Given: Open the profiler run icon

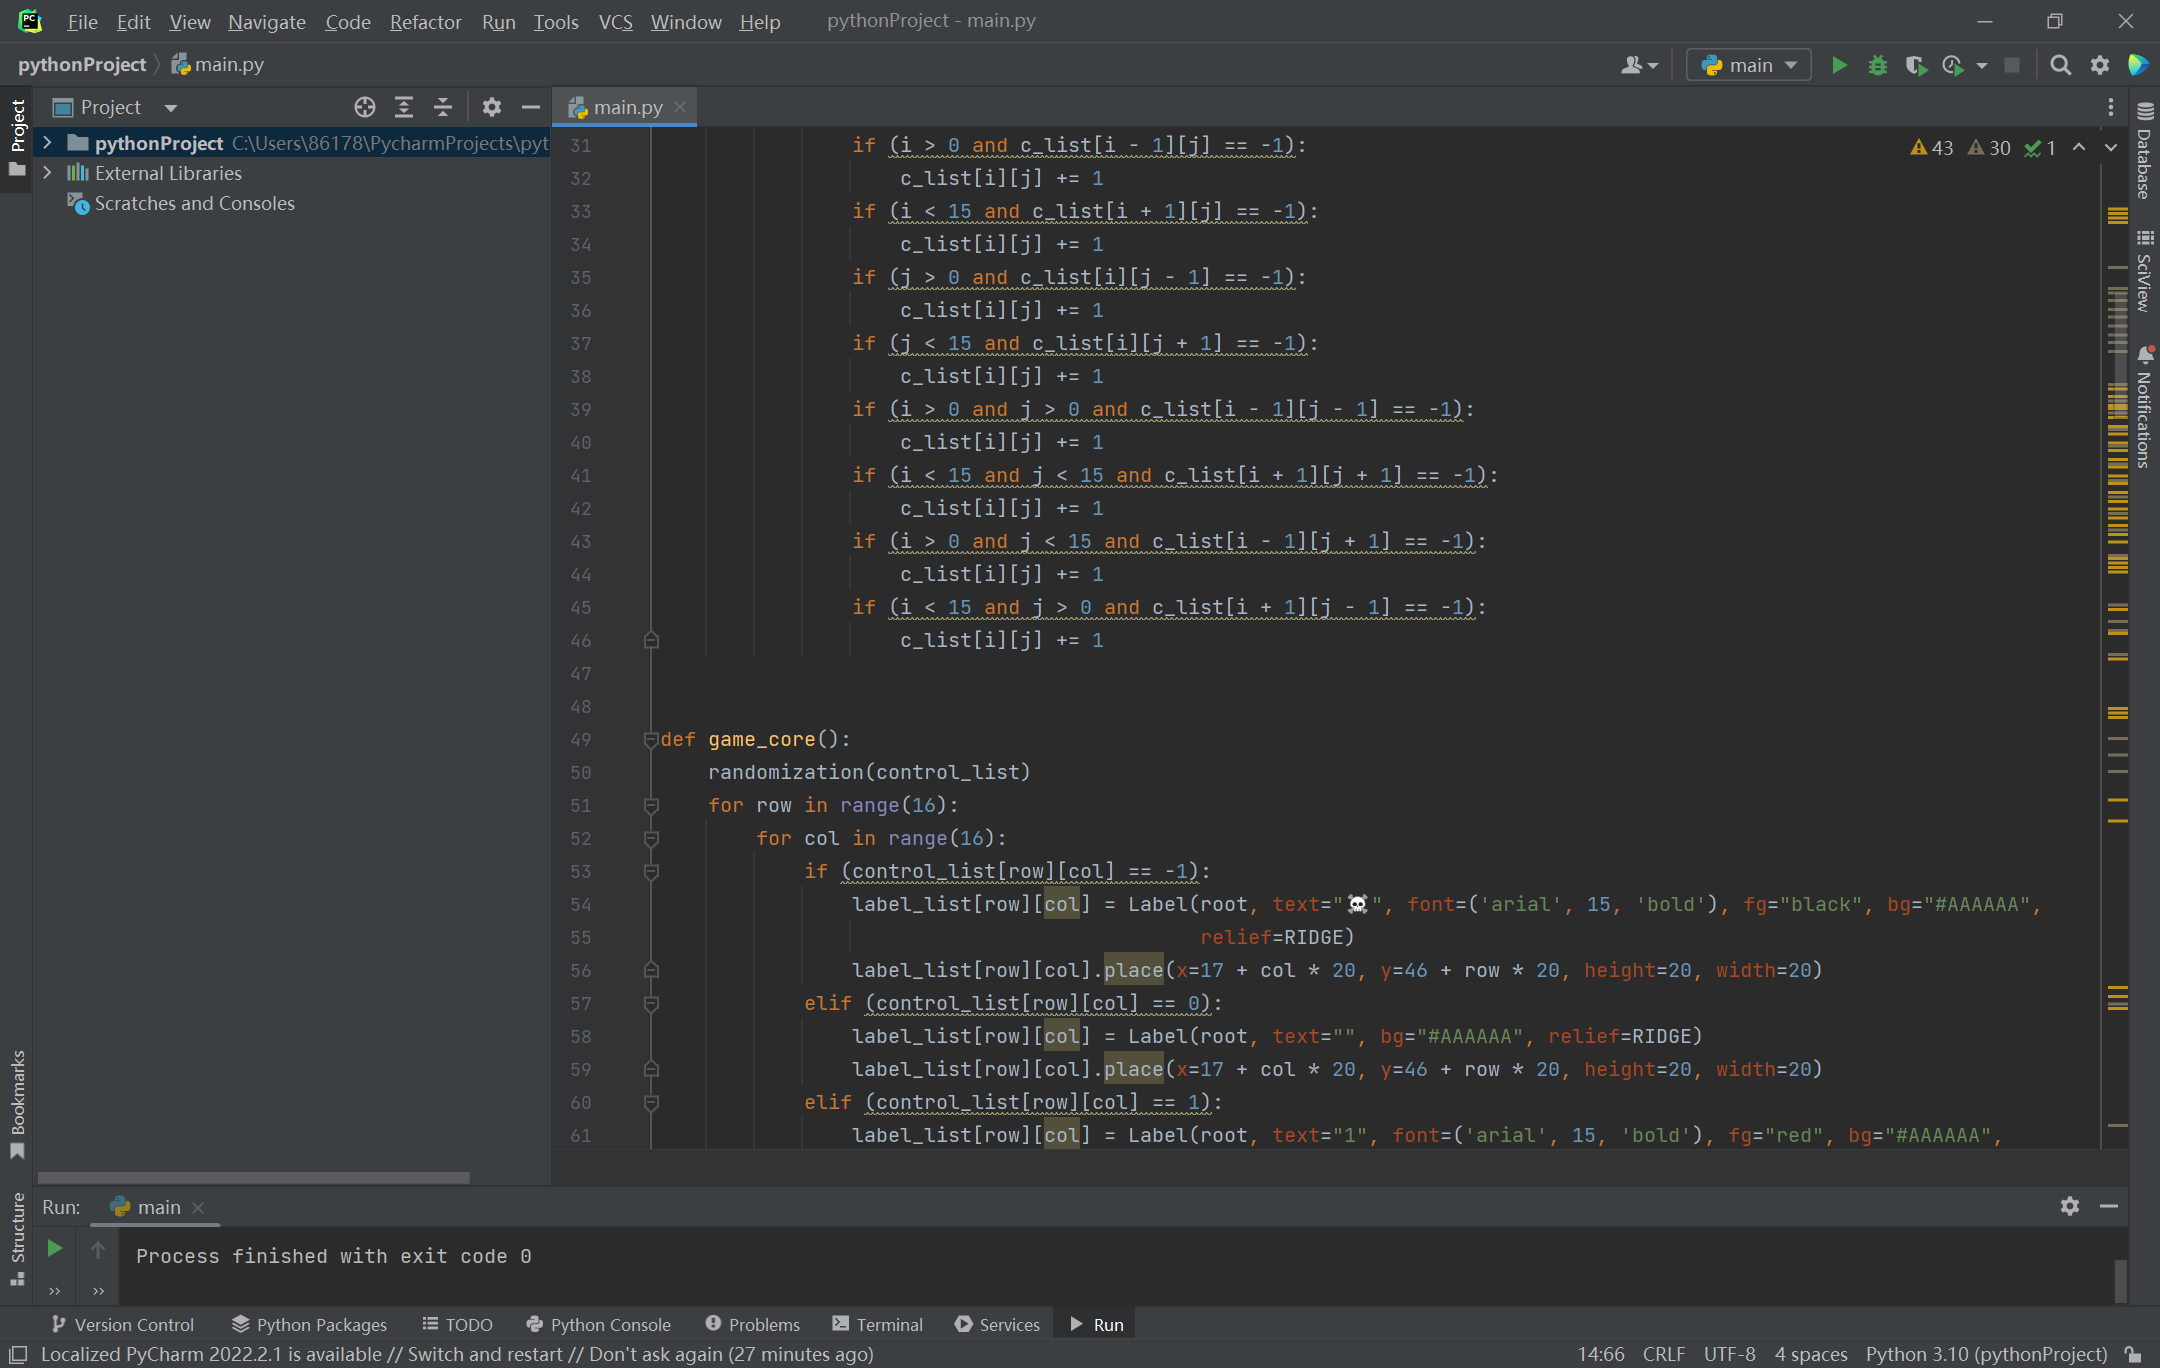Looking at the screenshot, I should (x=1952, y=65).
